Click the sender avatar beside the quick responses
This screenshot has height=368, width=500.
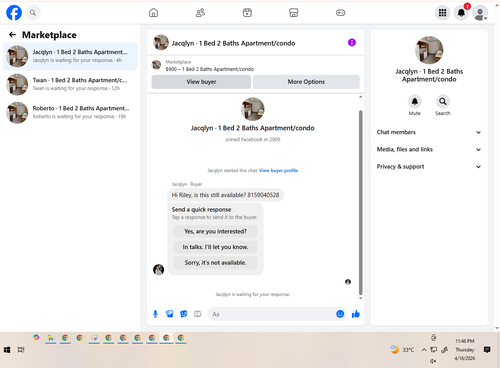click(159, 269)
